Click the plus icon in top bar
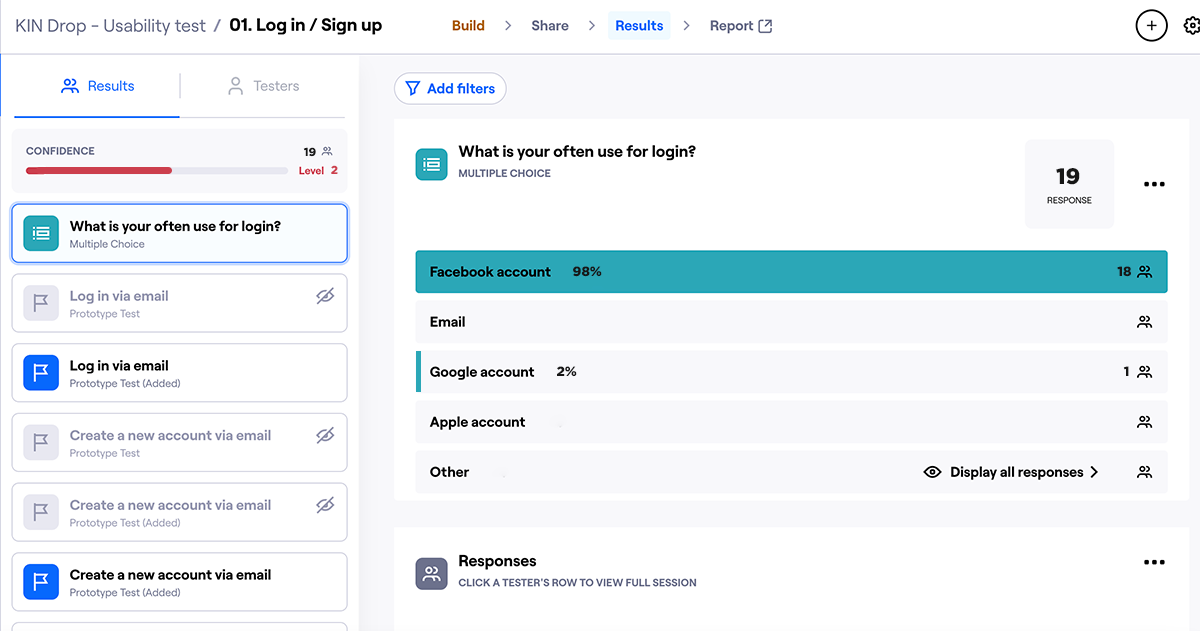Viewport: 1200px width, 631px height. 1151,26
